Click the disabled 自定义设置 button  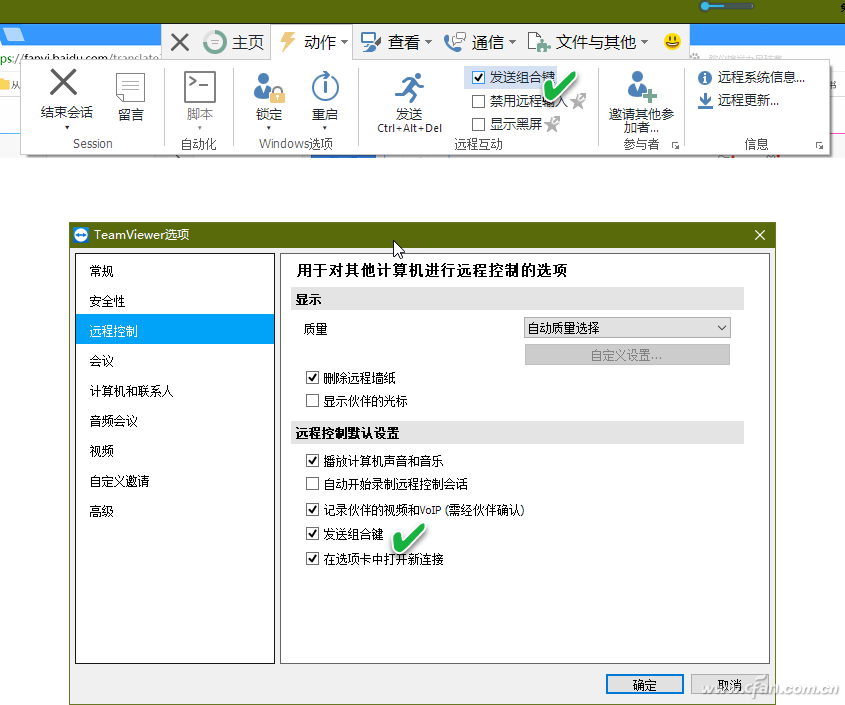pyautogui.click(x=627, y=355)
